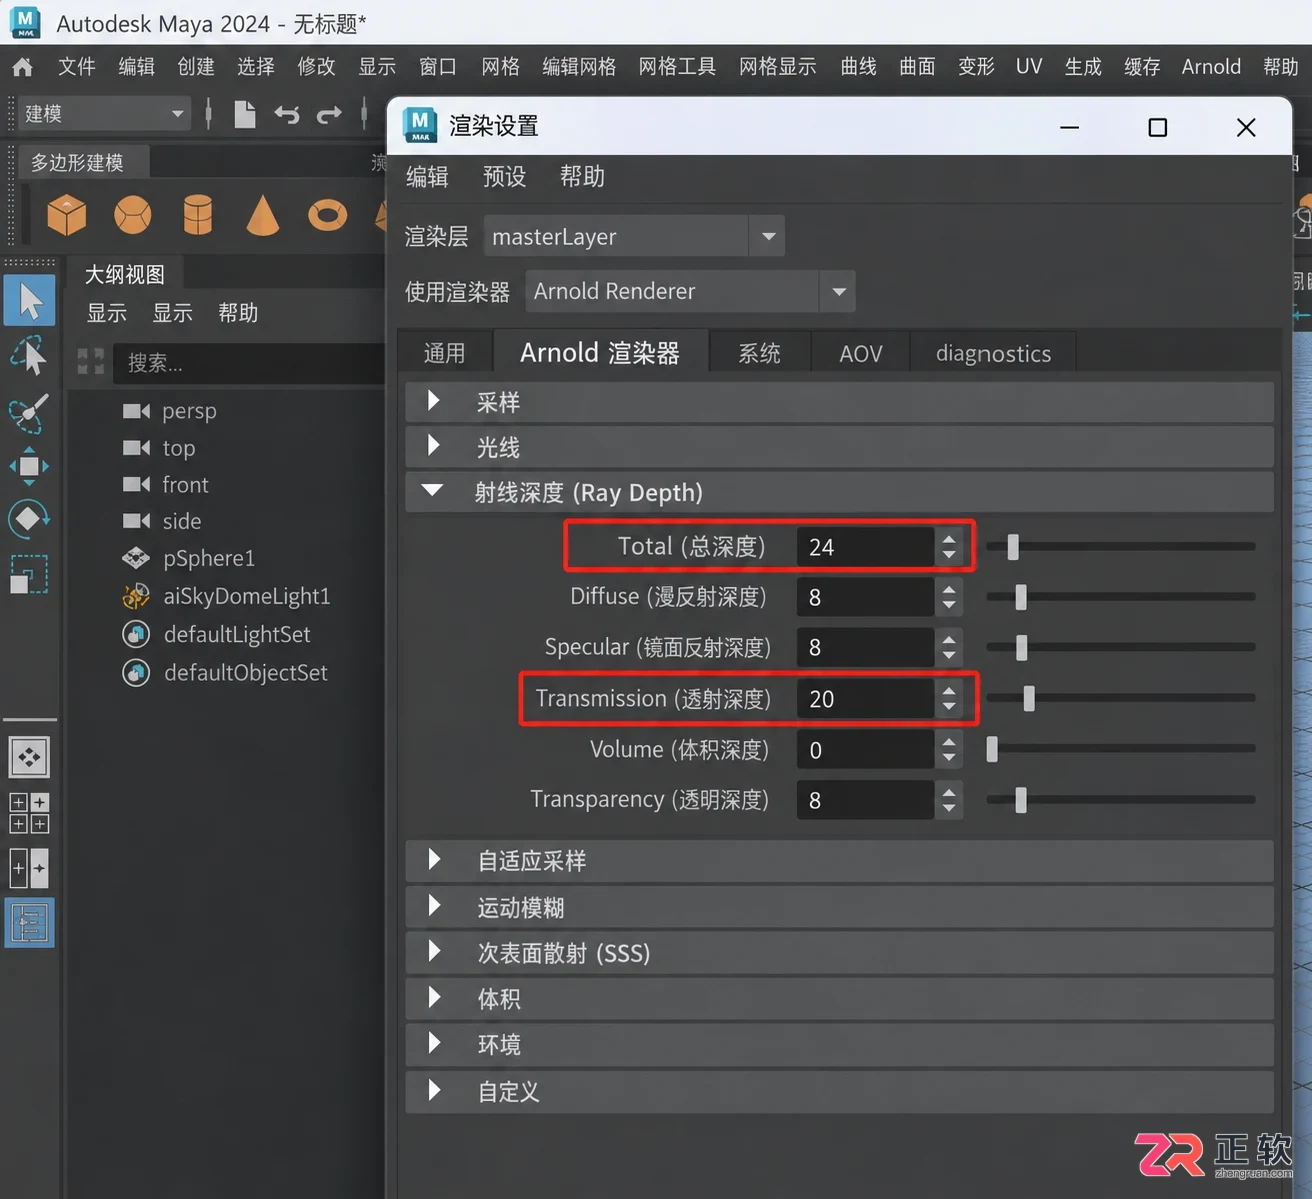Switch to the 通用 tab
Viewport: 1312px width, 1199px height.
point(444,353)
